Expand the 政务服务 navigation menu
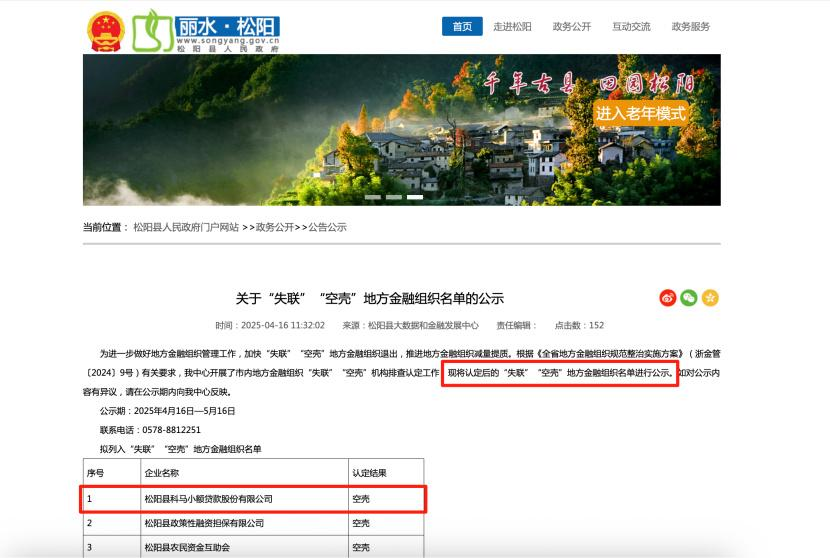This screenshot has width=830, height=558. coord(691,27)
